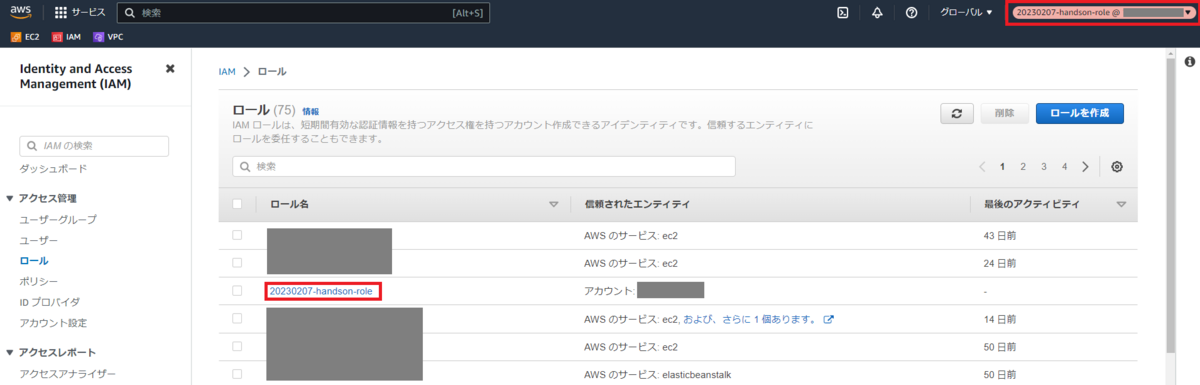
Task: Select checkbox for the 43 日前 role row
Action: click(x=237, y=235)
